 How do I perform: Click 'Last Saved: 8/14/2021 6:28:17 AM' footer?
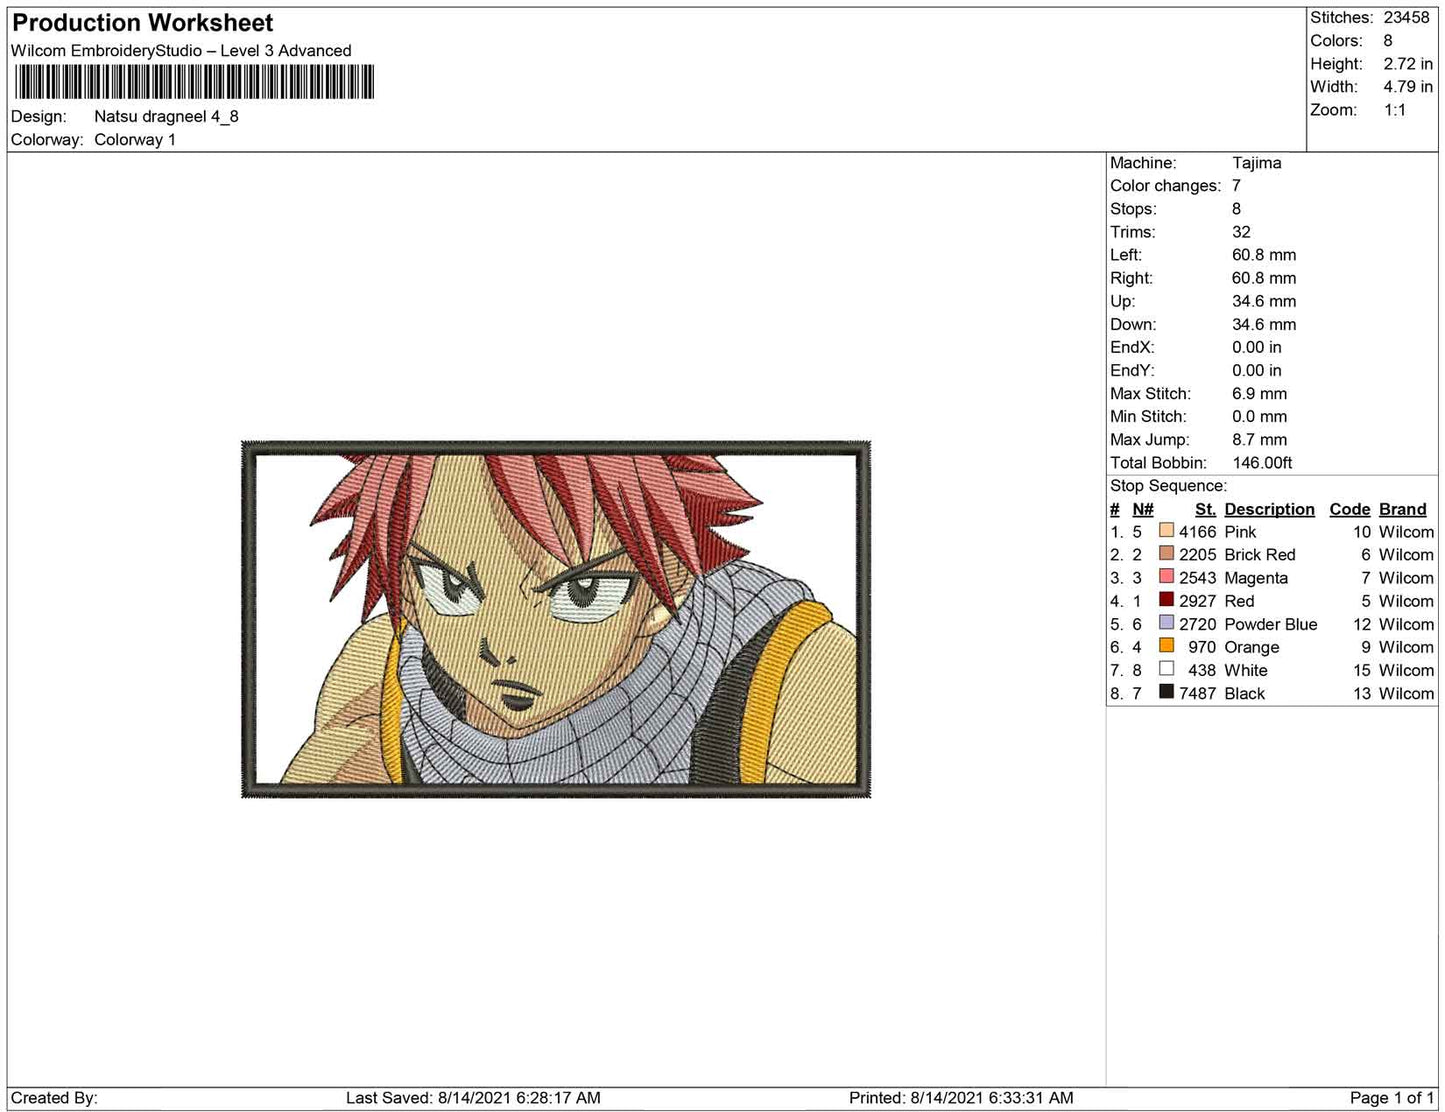tap(473, 1097)
